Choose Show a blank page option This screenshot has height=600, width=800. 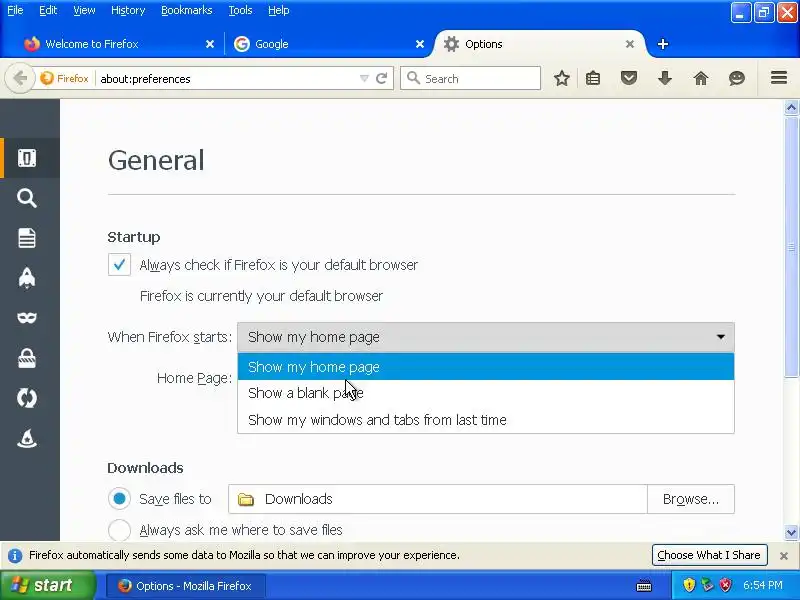point(486,393)
